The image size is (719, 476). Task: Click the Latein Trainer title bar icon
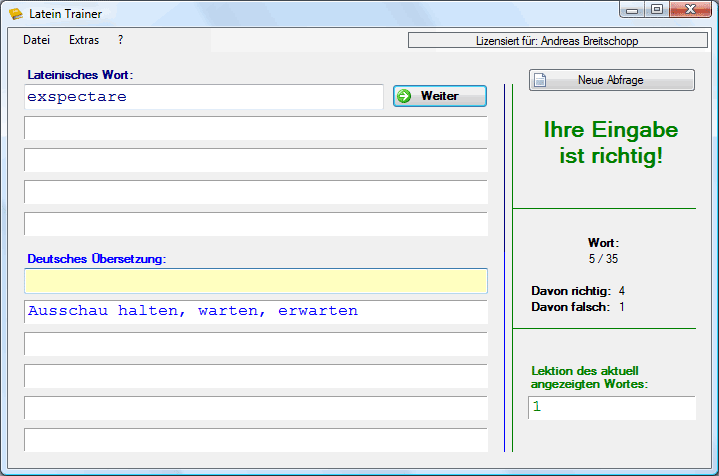click(x=16, y=14)
